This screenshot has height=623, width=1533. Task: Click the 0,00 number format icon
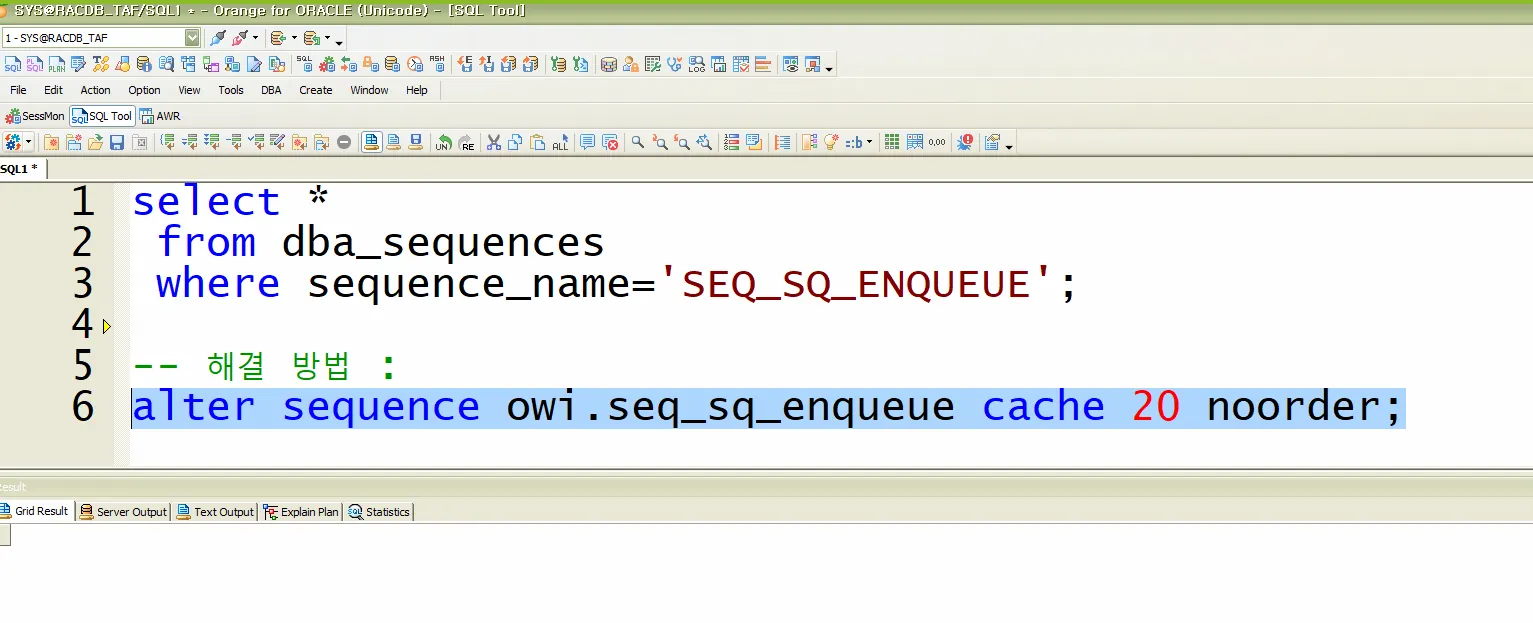click(x=937, y=143)
